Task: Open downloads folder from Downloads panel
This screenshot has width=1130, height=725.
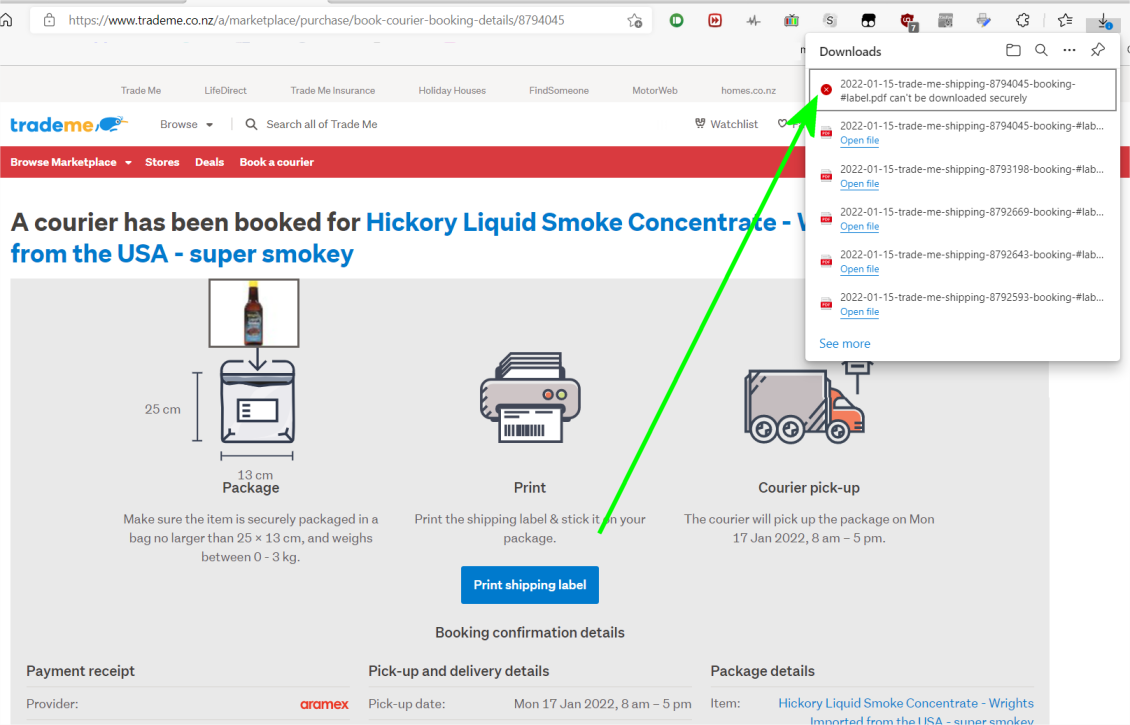Action: pyautogui.click(x=1013, y=51)
